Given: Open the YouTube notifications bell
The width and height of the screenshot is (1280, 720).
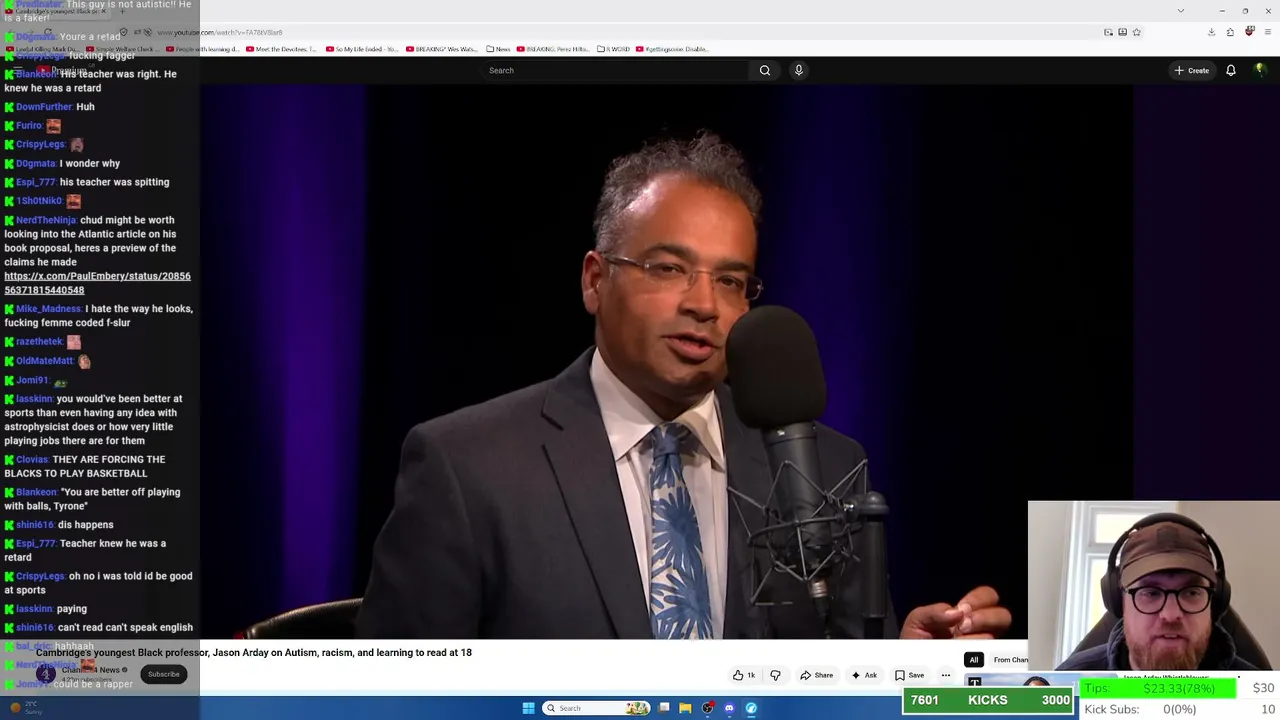Looking at the screenshot, I should pos(1231,70).
